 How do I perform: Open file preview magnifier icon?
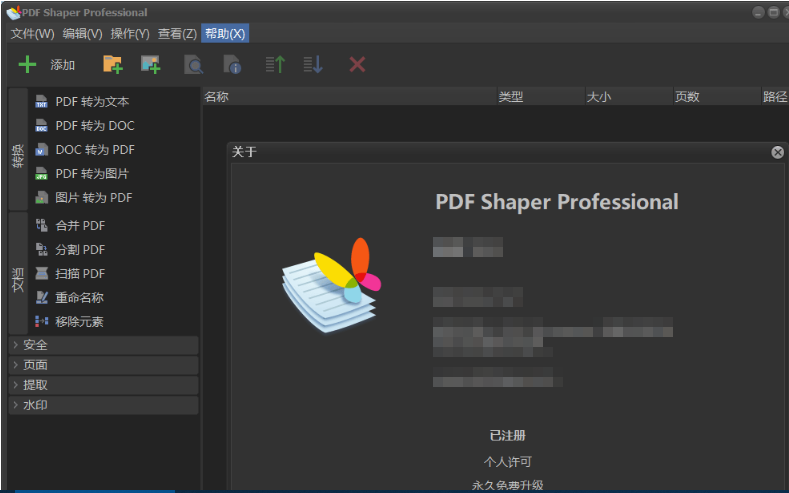click(194, 64)
